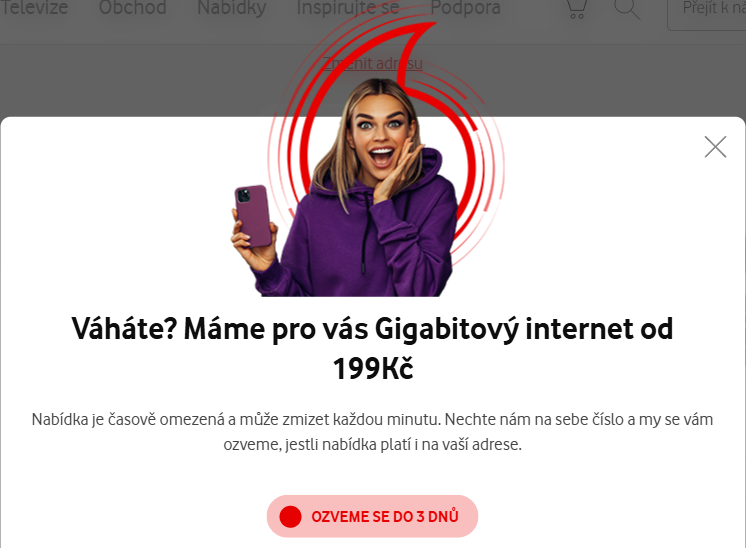Click the search magnifier icon
The height and width of the screenshot is (548, 746).
(x=627, y=9)
